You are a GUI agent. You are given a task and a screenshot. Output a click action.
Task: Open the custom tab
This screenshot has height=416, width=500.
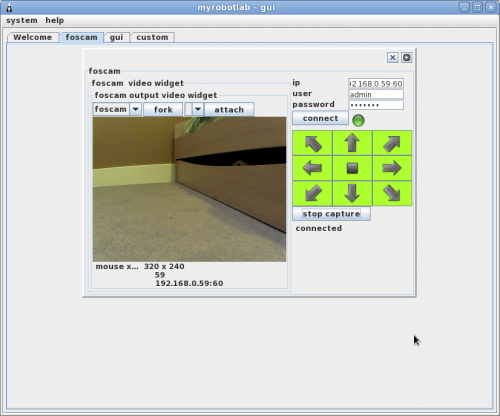click(x=152, y=37)
